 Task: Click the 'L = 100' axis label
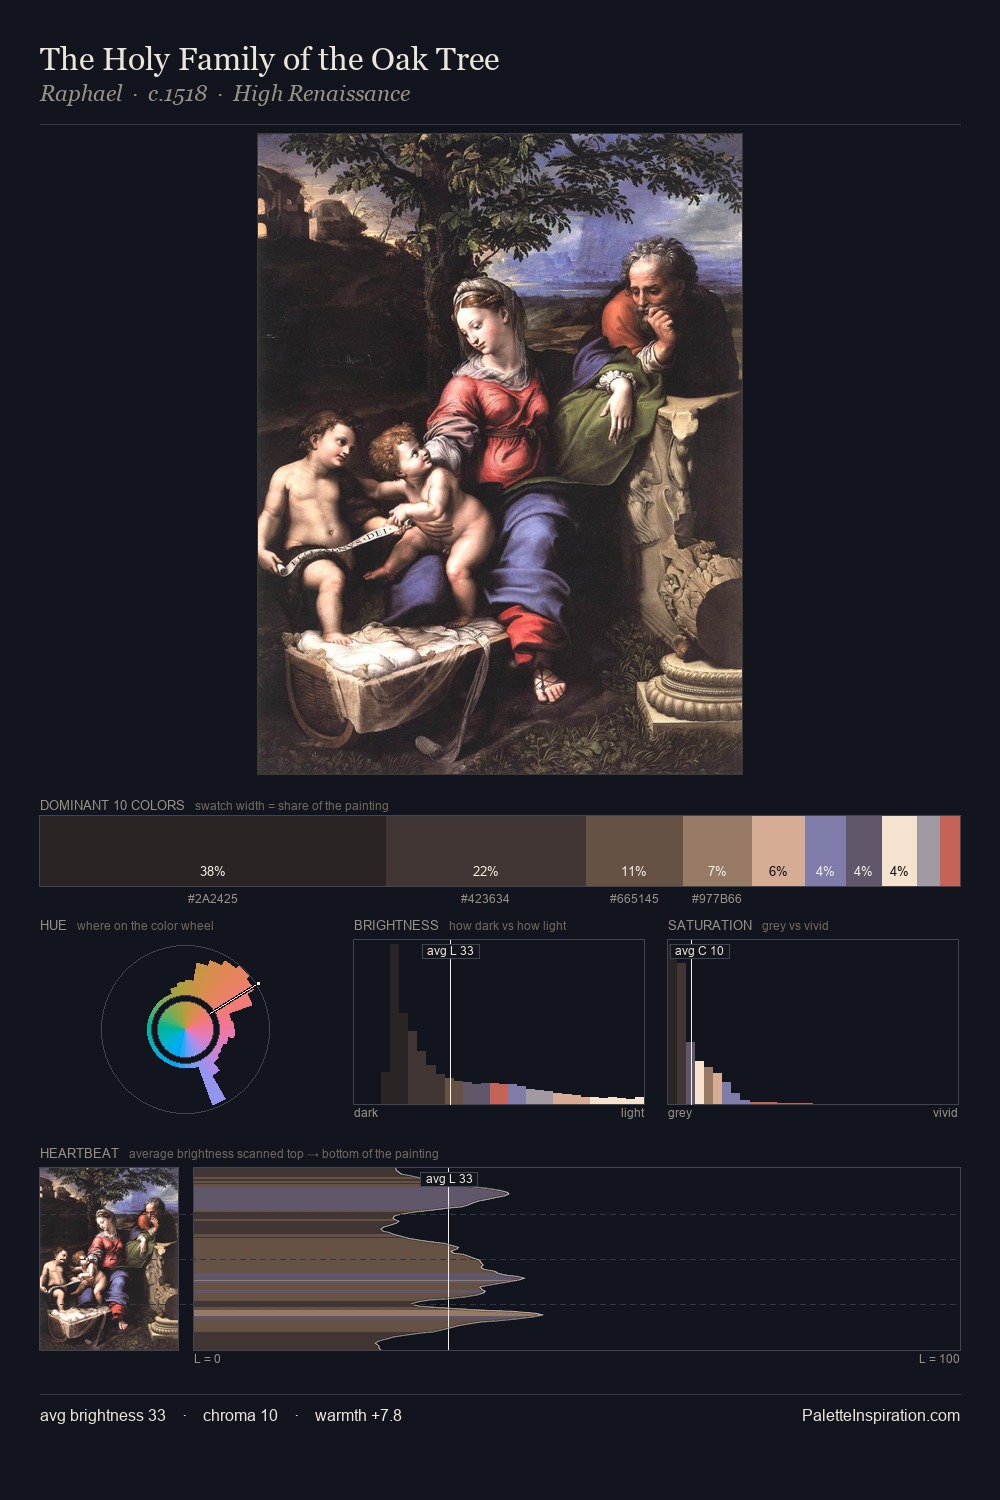pyautogui.click(x=939, y=1359)
